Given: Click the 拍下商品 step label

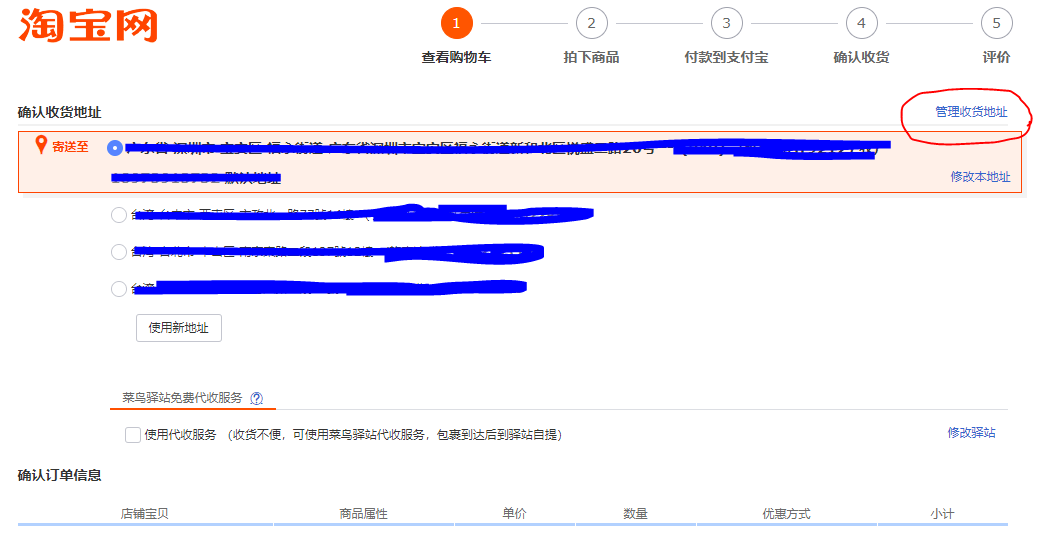Looking at the screenshot, I should [591, 58].
